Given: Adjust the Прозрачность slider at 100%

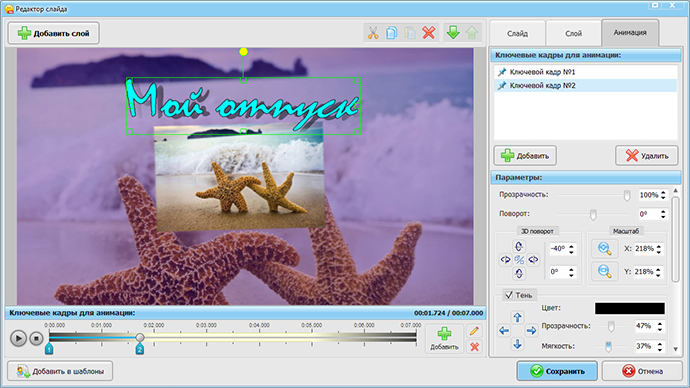Looking at the screenshot, I should point(627,195).
